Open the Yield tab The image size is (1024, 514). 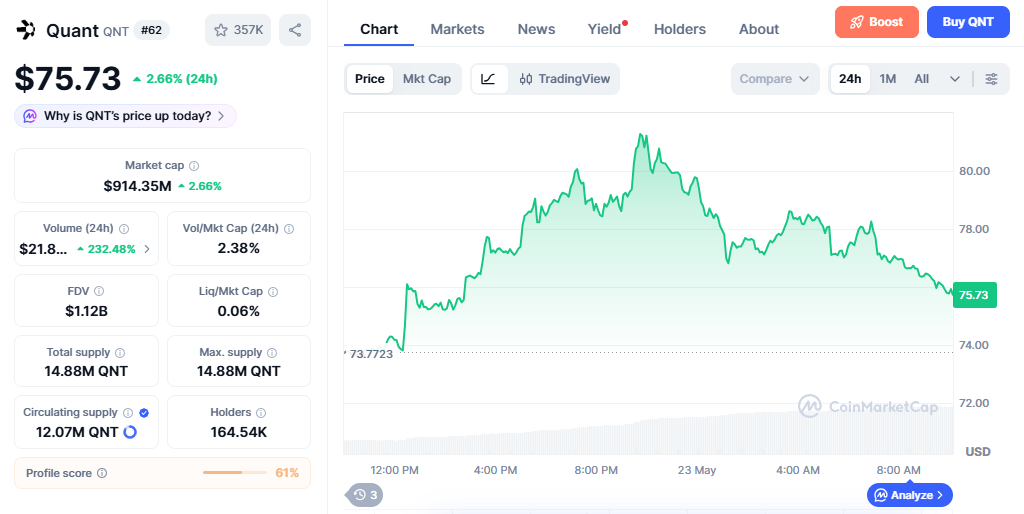click(x=605, y=29)
